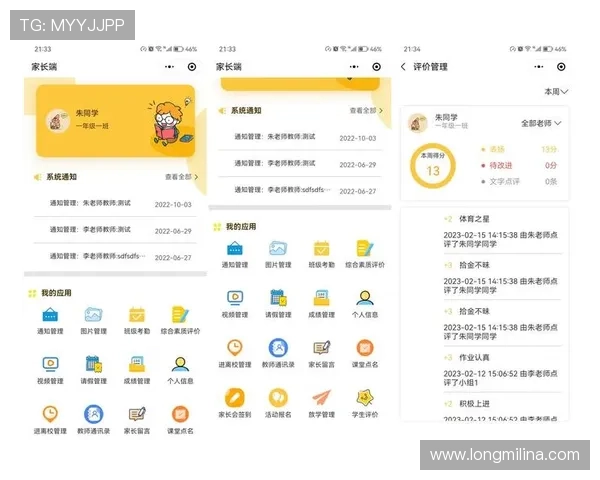Select the 文字点评 0条 row
The width and height of the screenshot is (600, 480).
pyautogui.click(x=519, y=181)
